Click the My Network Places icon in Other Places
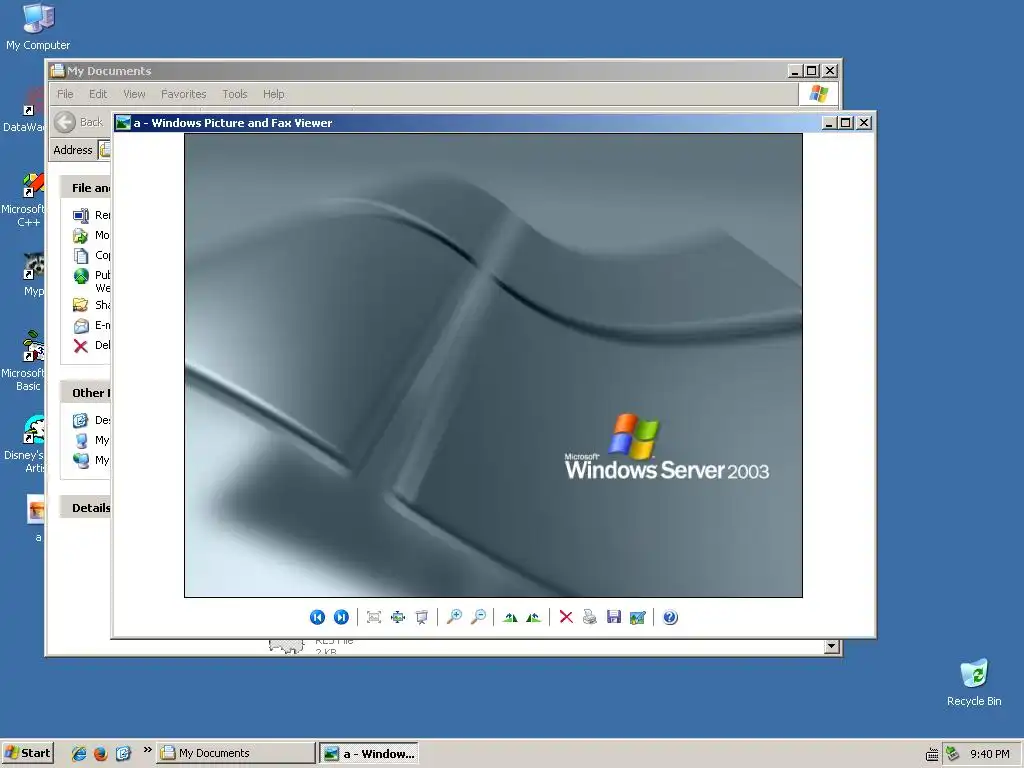 point(81,460)
